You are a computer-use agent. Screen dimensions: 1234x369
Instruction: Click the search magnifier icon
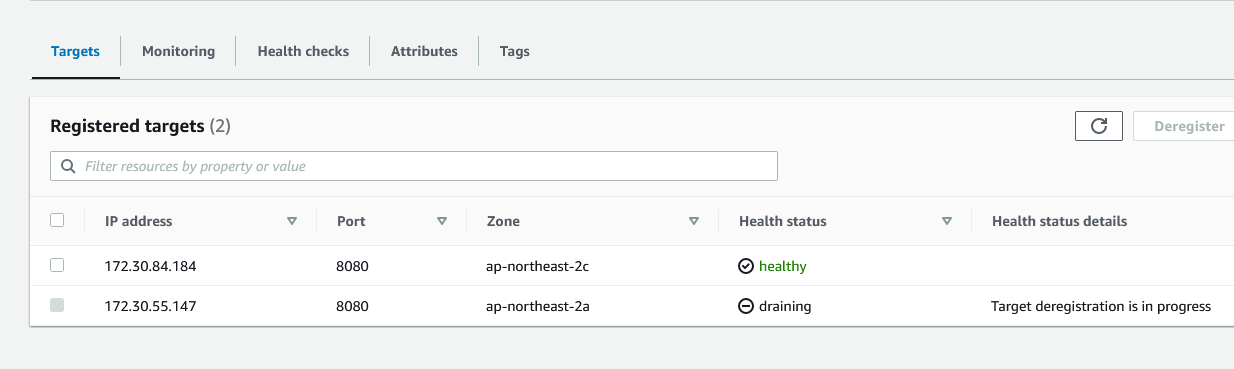(68, 166)
